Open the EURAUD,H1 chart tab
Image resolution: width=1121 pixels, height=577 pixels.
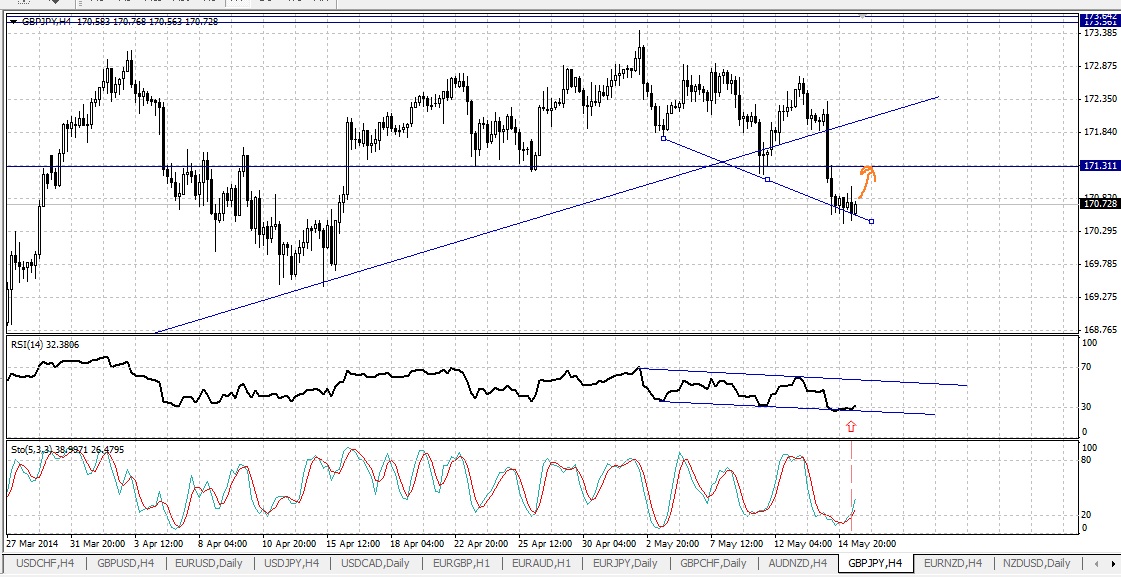click(x=541, y=563)
